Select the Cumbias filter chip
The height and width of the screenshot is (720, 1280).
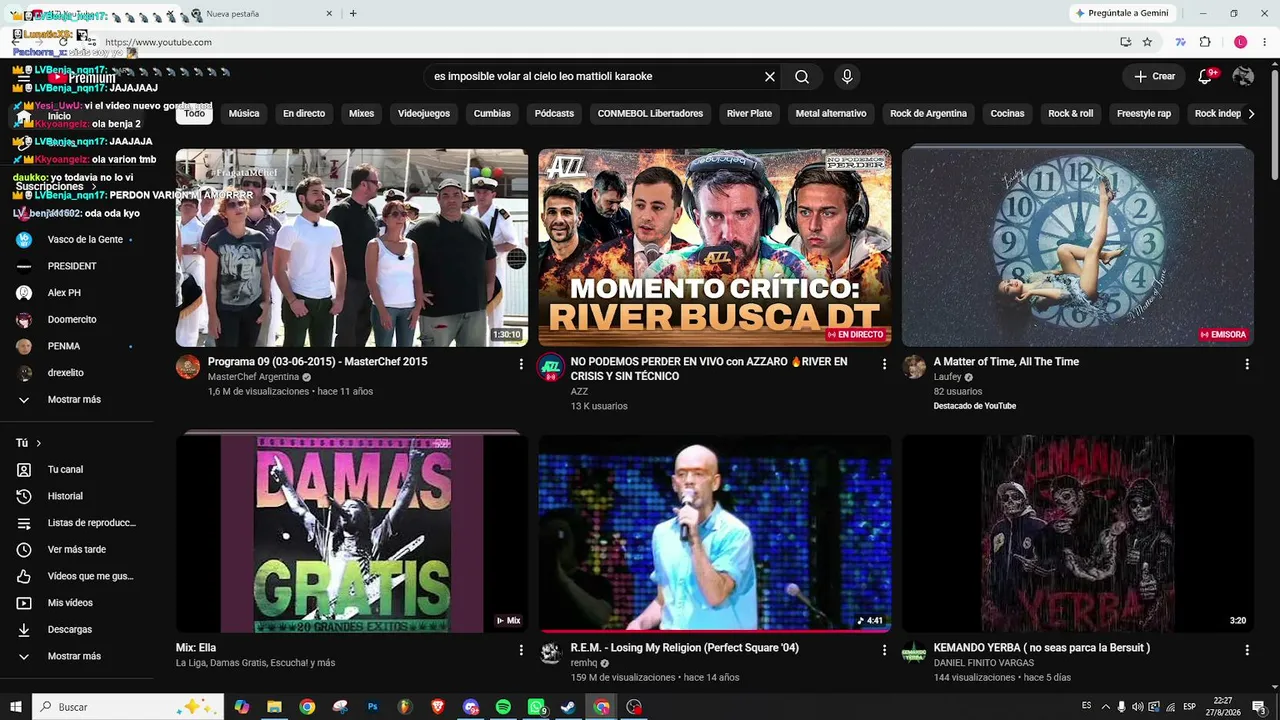(x=492, y=114)
